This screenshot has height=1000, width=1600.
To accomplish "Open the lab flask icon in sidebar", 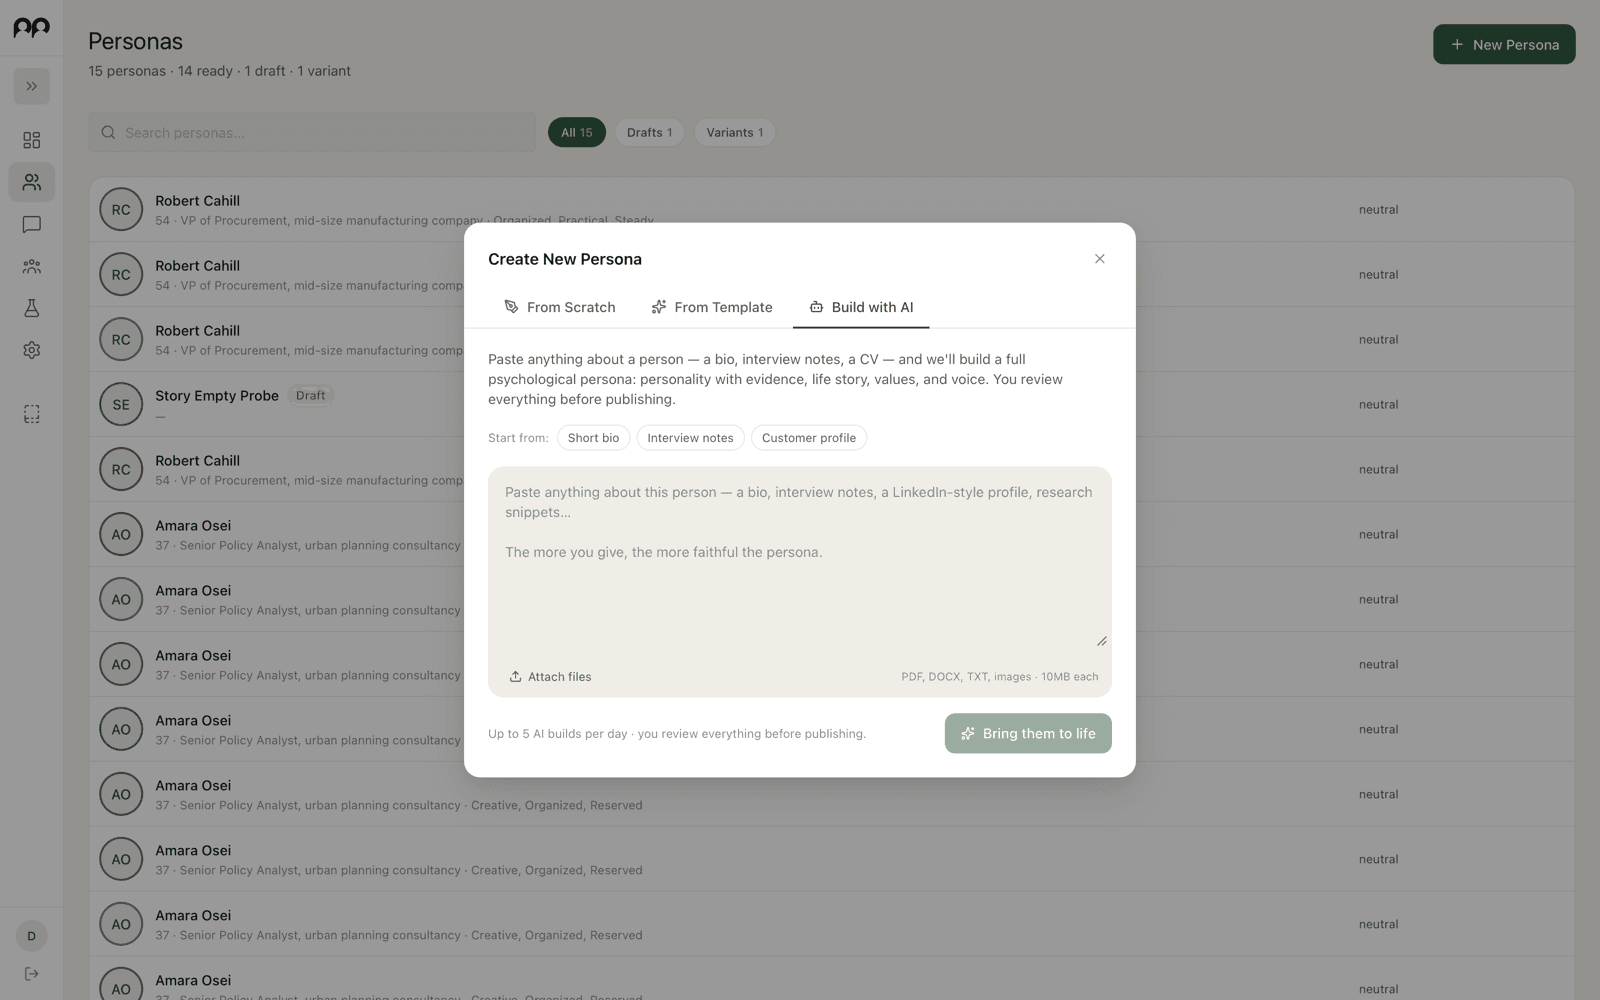I will [x=31, y=308].
